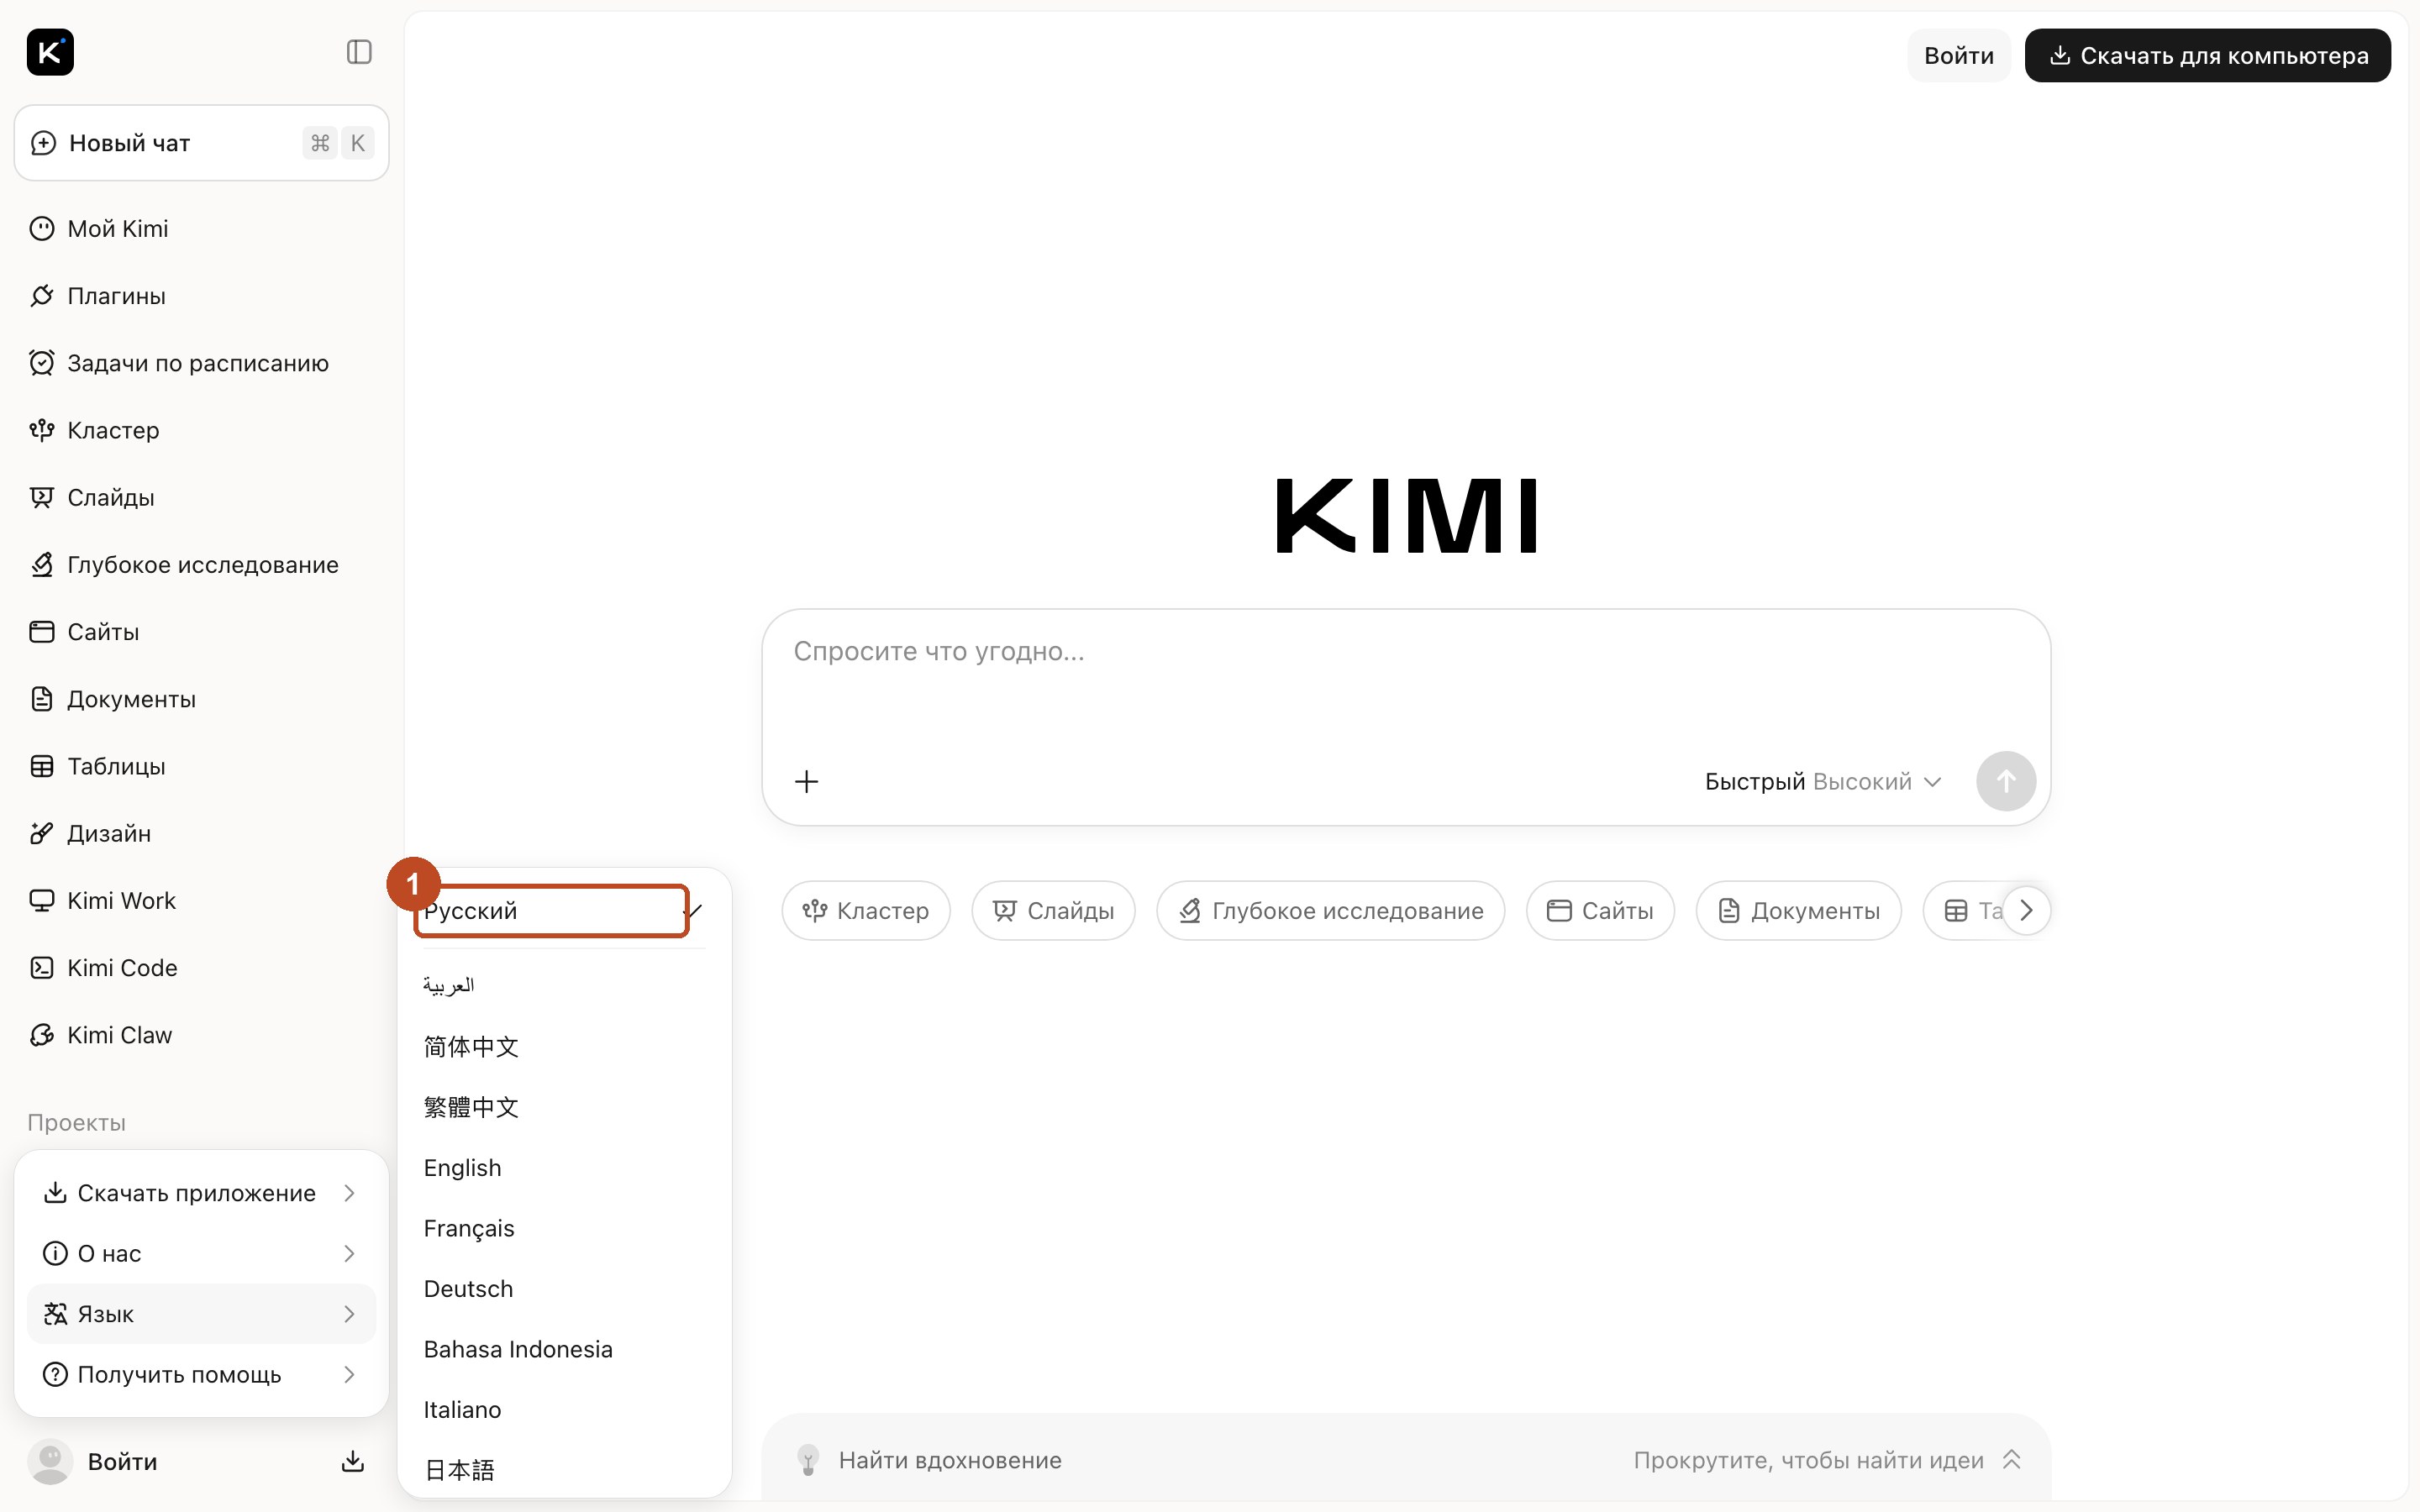Click the Документы chip below input

click(1798, 911)
